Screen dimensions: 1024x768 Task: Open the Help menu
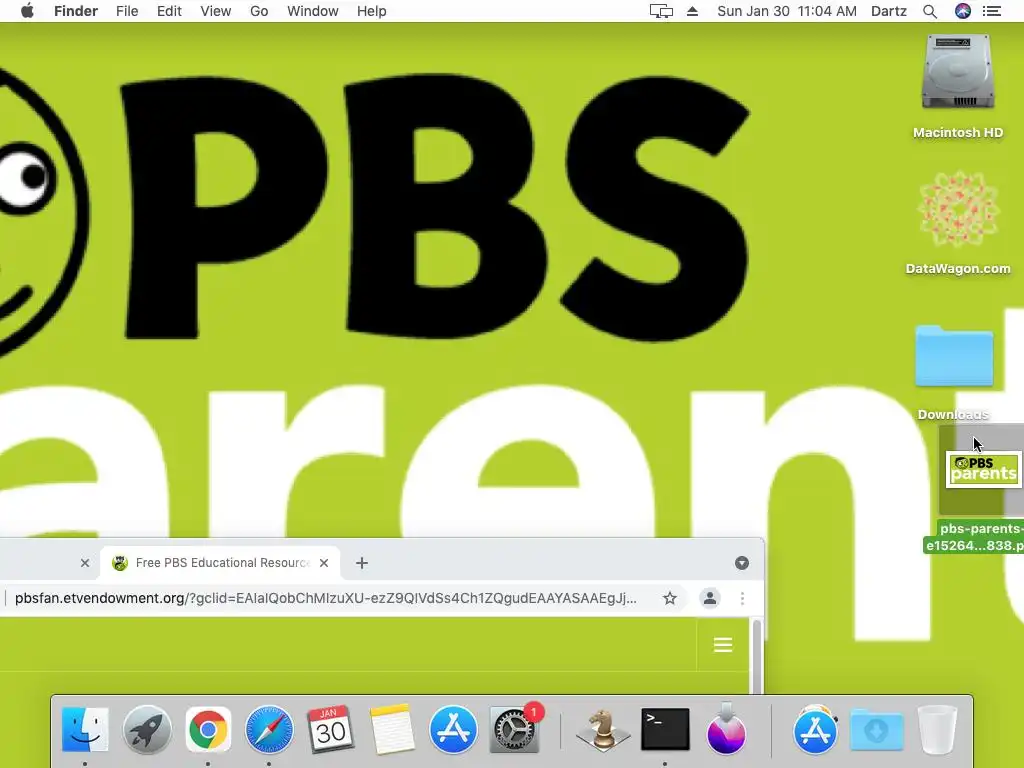(372, 11)
